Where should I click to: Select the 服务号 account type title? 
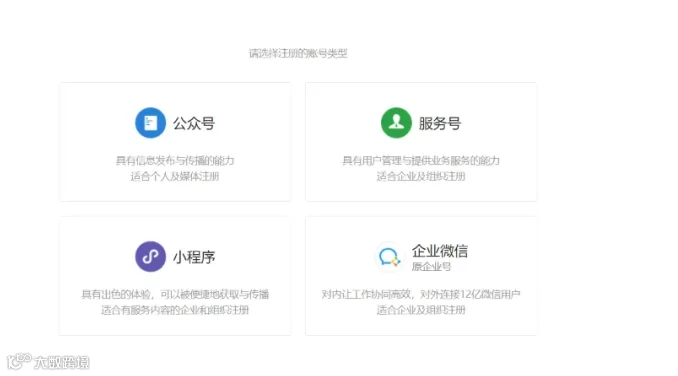pyautogui.click(x=440, y=124)
